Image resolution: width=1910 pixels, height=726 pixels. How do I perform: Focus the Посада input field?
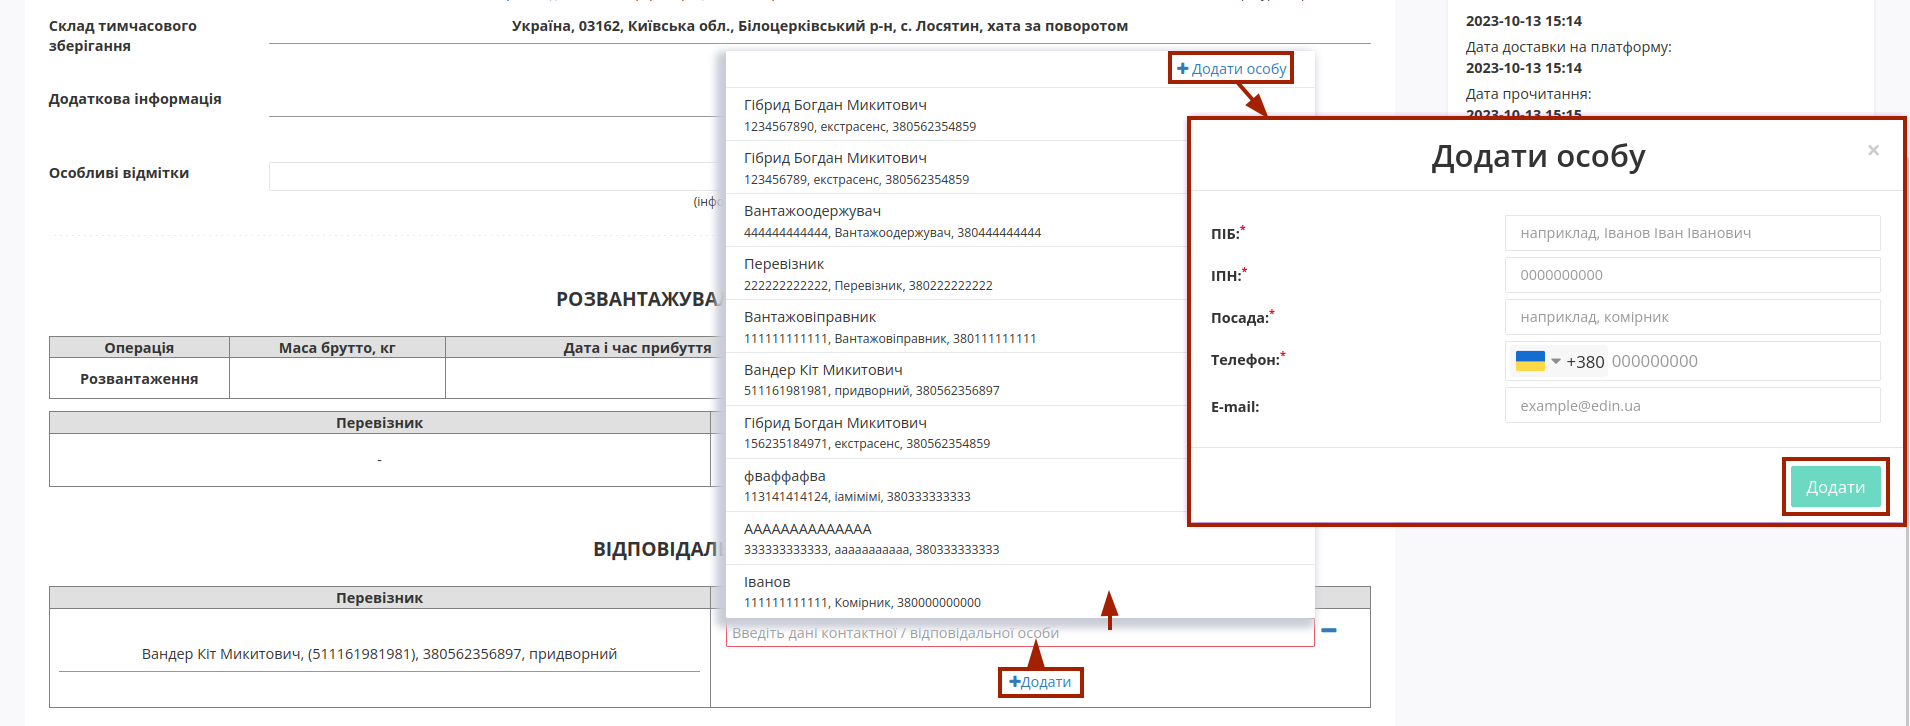1692,317
